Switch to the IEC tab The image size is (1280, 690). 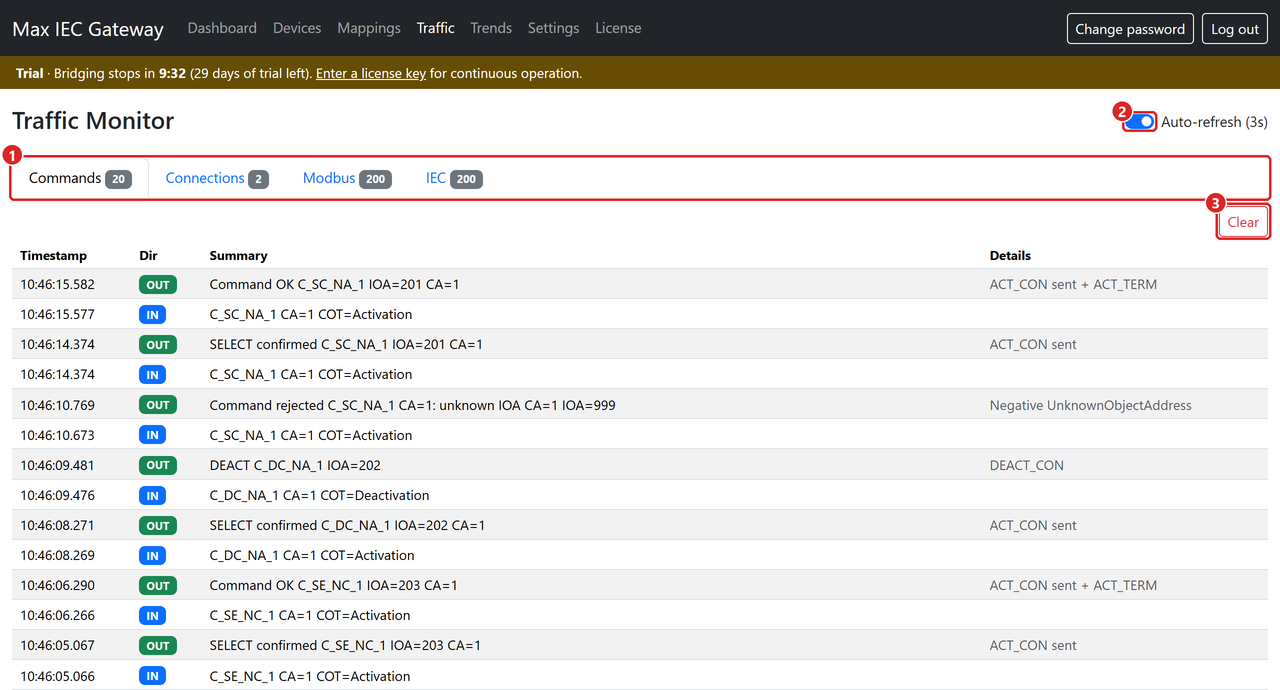point(454,179)
